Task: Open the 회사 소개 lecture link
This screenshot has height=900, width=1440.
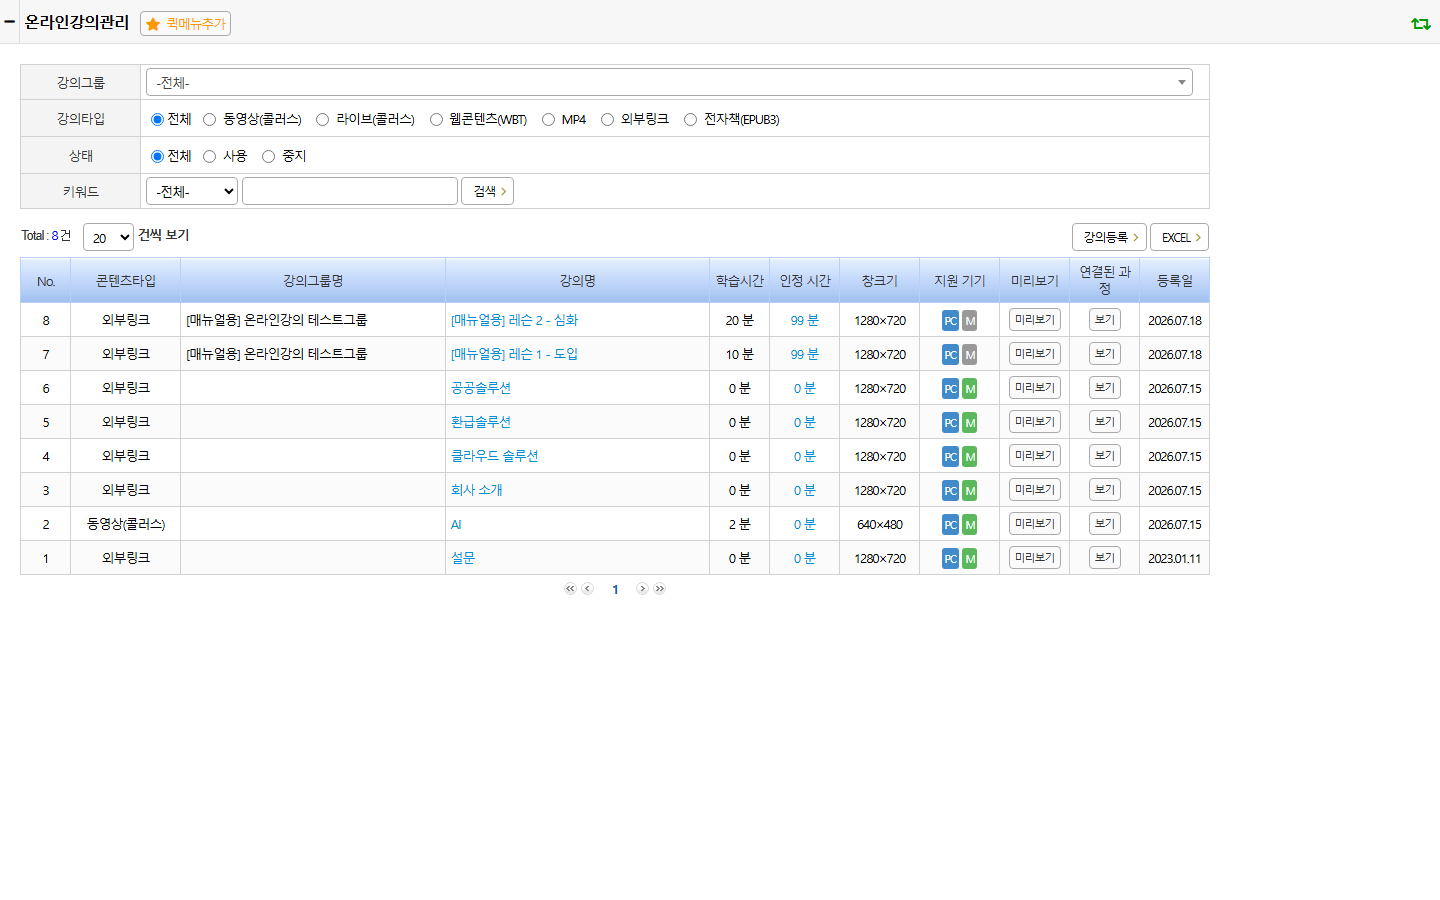Action: pyautogui.click(x=477, y=490)
